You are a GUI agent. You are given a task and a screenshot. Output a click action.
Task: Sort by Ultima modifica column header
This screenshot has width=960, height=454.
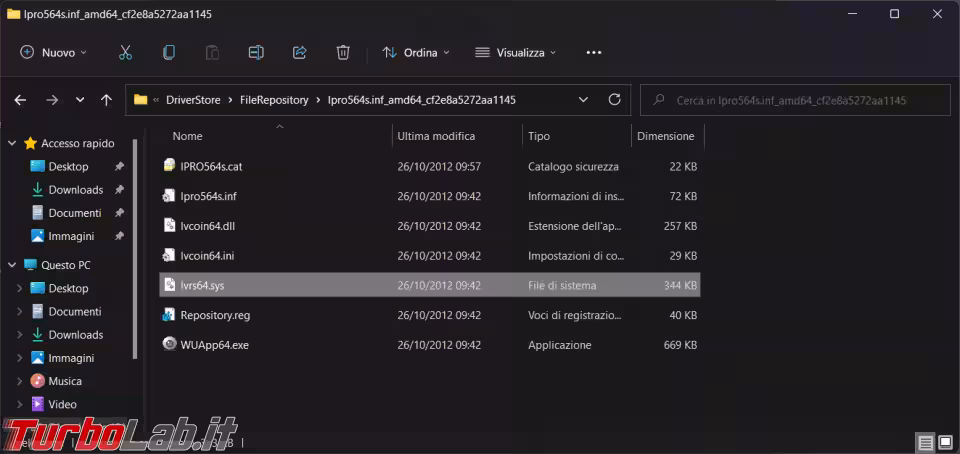click(x=436, y=136)
